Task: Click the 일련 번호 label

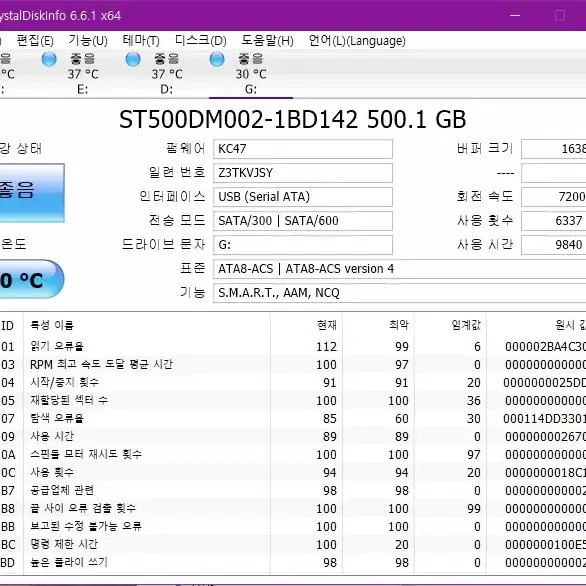Action: point(177,172)
